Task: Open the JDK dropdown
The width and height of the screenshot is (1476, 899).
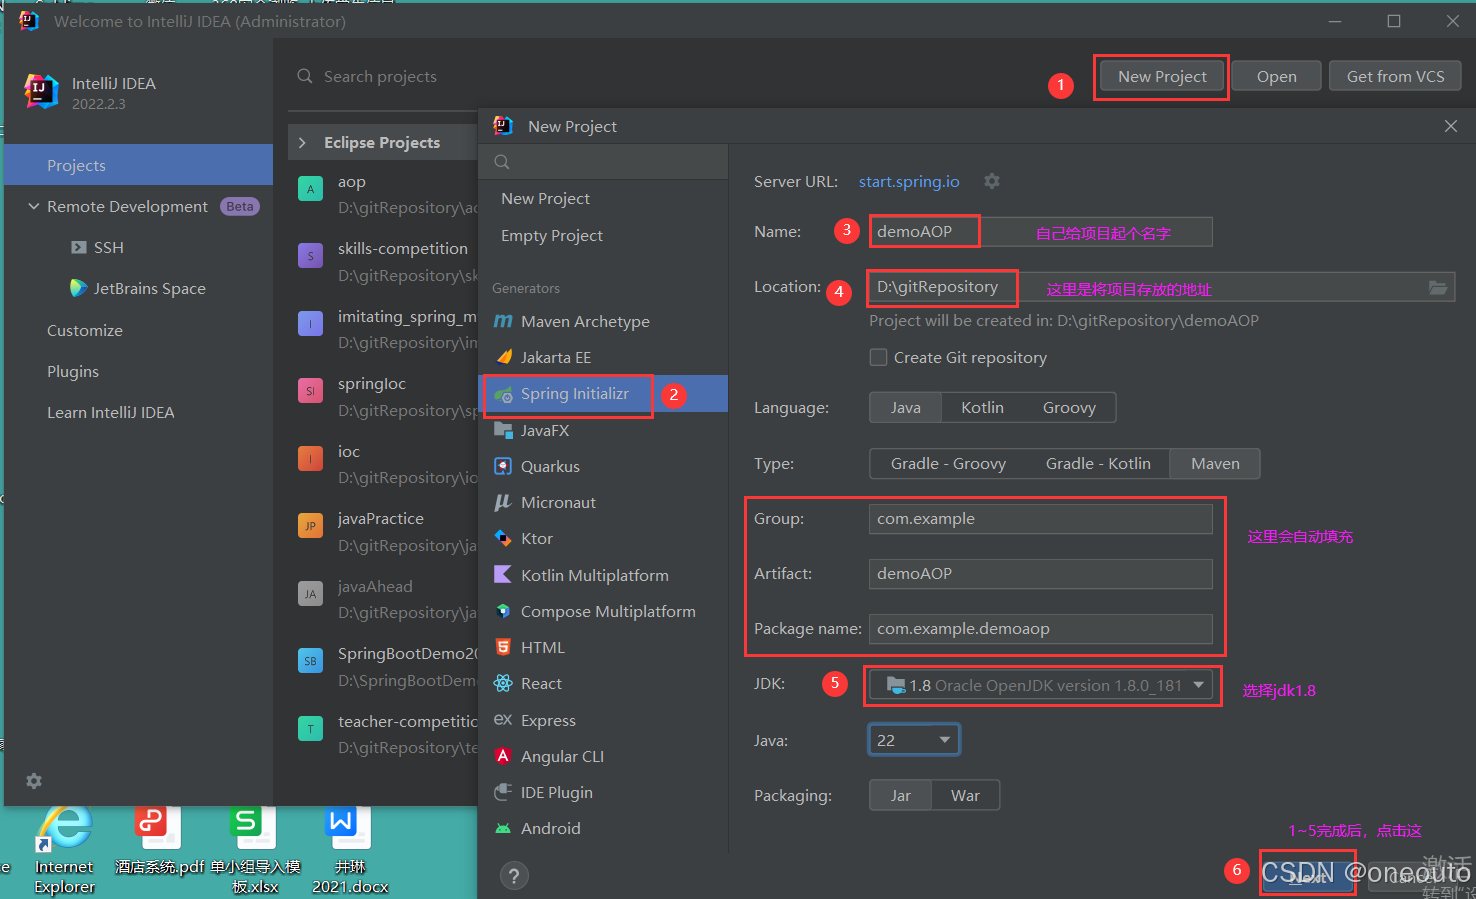Action: click(x=1198, y=685)
